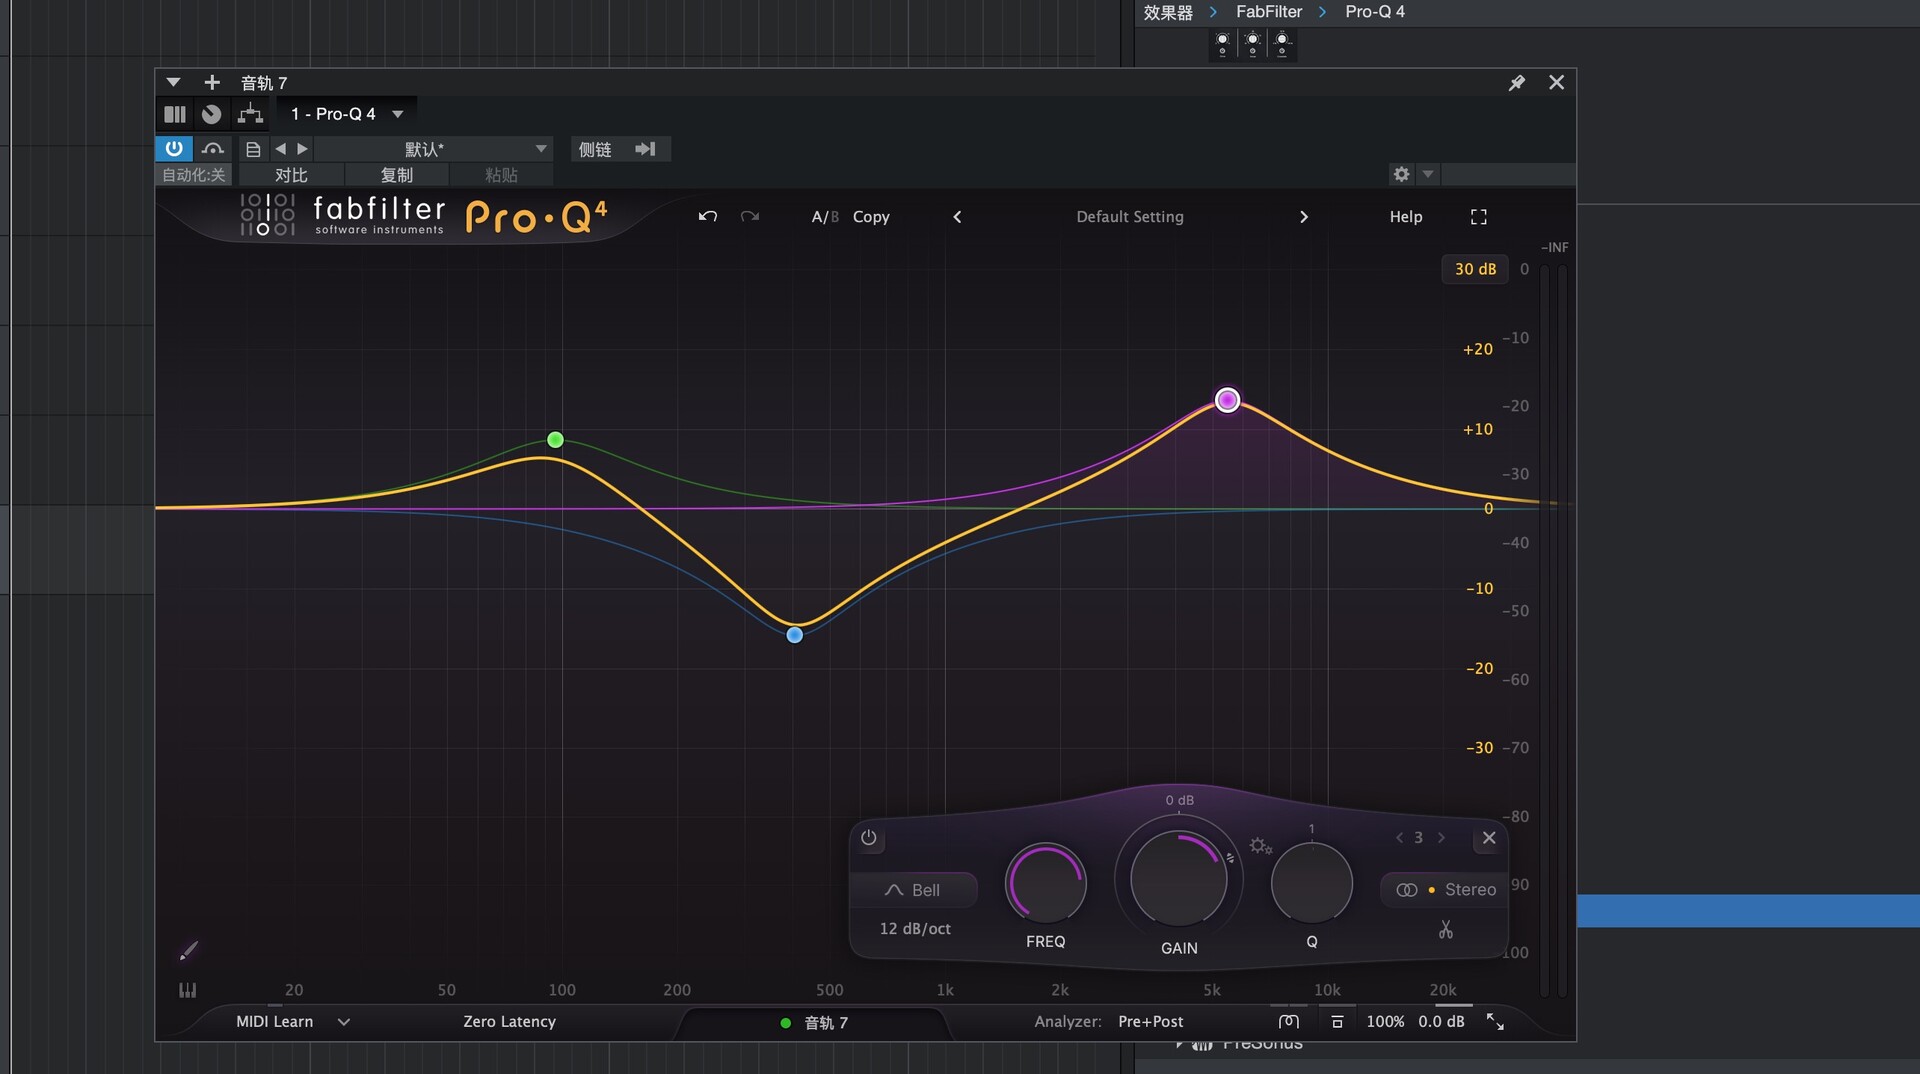Screen dimensions: 1920x1074
Task: Open the 默认* preset dropdown
Action: [x=434, y=148]
